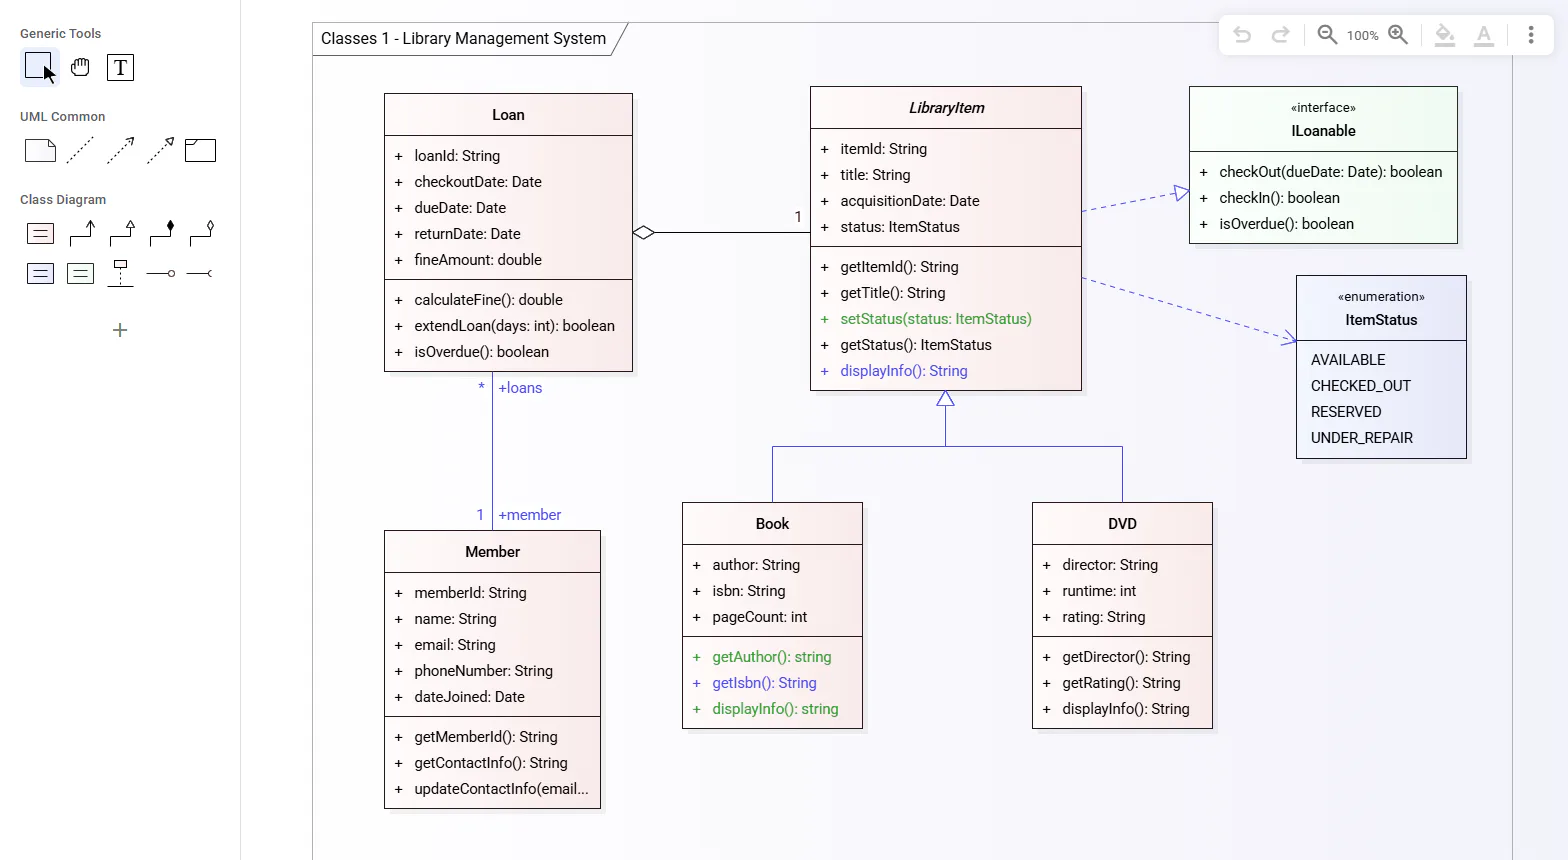The height and width of the screenshot is (860, 1568).
Task: Select the dashed dependency arrow tool
Action: tap(120, 151)
